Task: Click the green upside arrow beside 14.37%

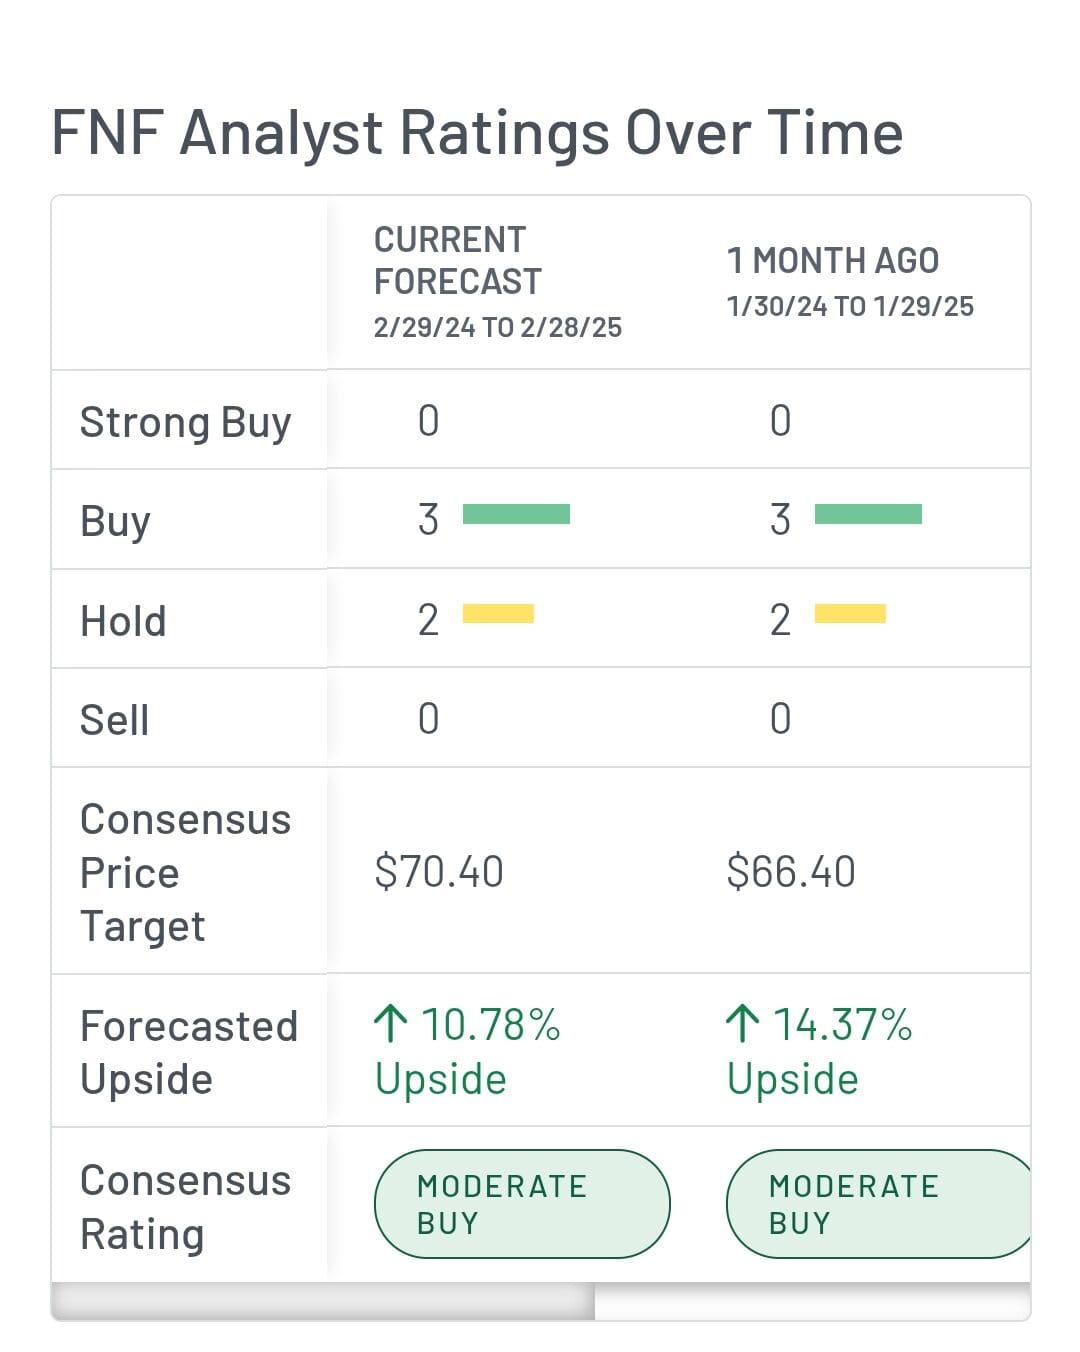Action: (x=742, y=1024)
